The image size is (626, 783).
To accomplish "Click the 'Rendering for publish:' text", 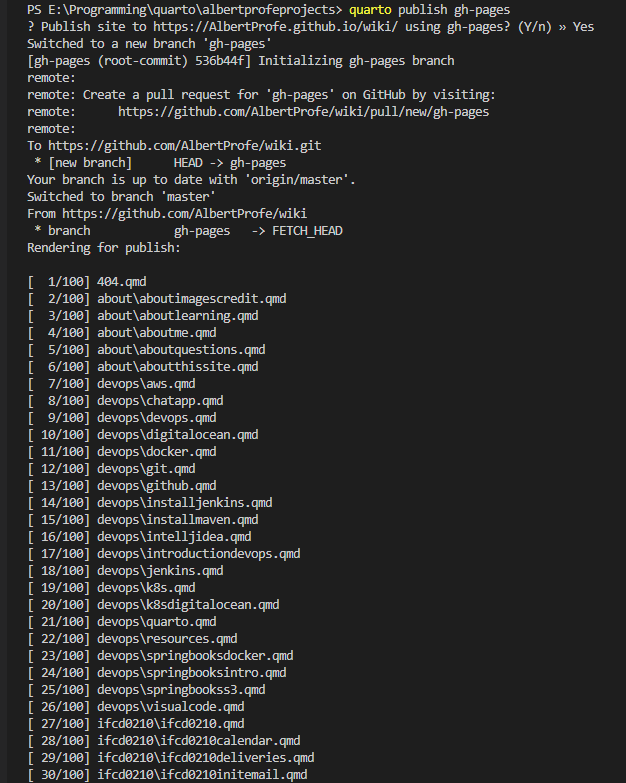I will point(104,248).
